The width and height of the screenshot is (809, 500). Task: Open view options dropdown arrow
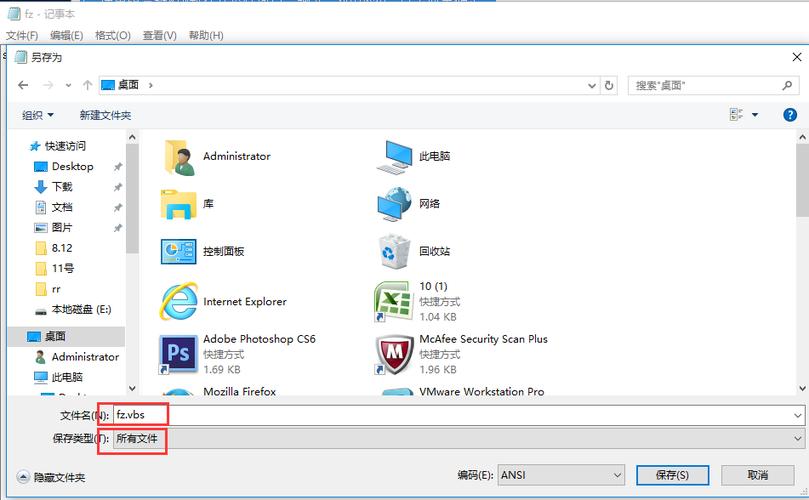(755, 115)
